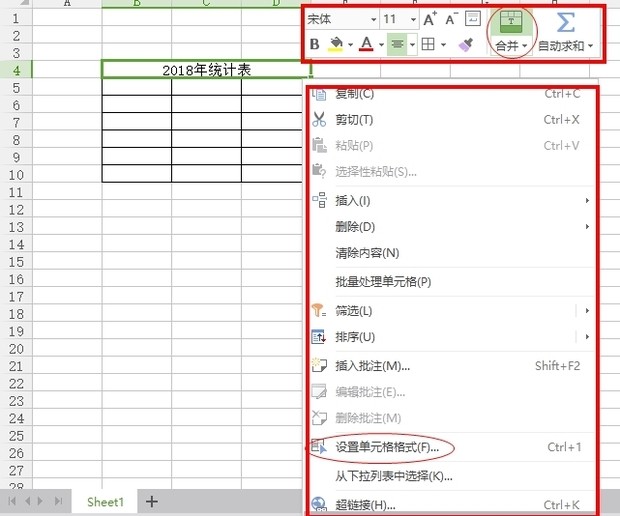620x516 pixels.
Task: Click the merge cells icon
Action: pyautogui.click(x=511, y=22)
